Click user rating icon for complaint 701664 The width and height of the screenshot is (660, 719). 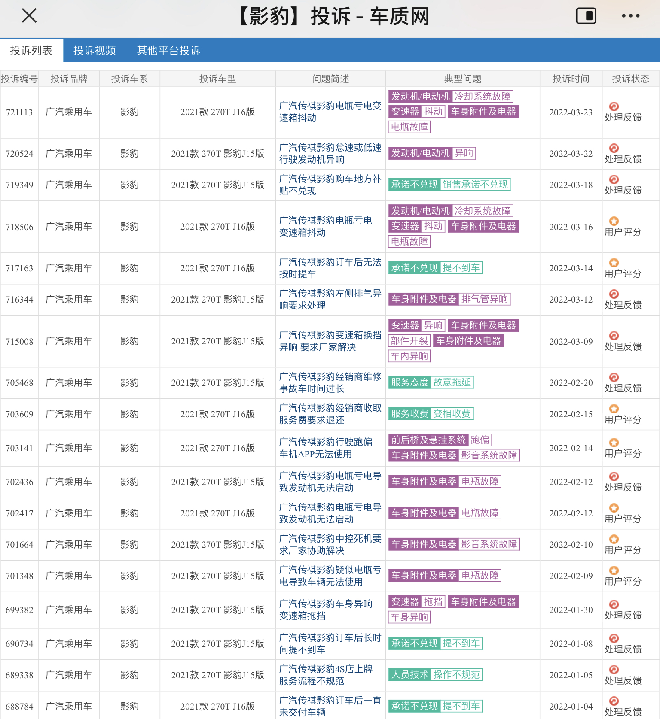614,539
